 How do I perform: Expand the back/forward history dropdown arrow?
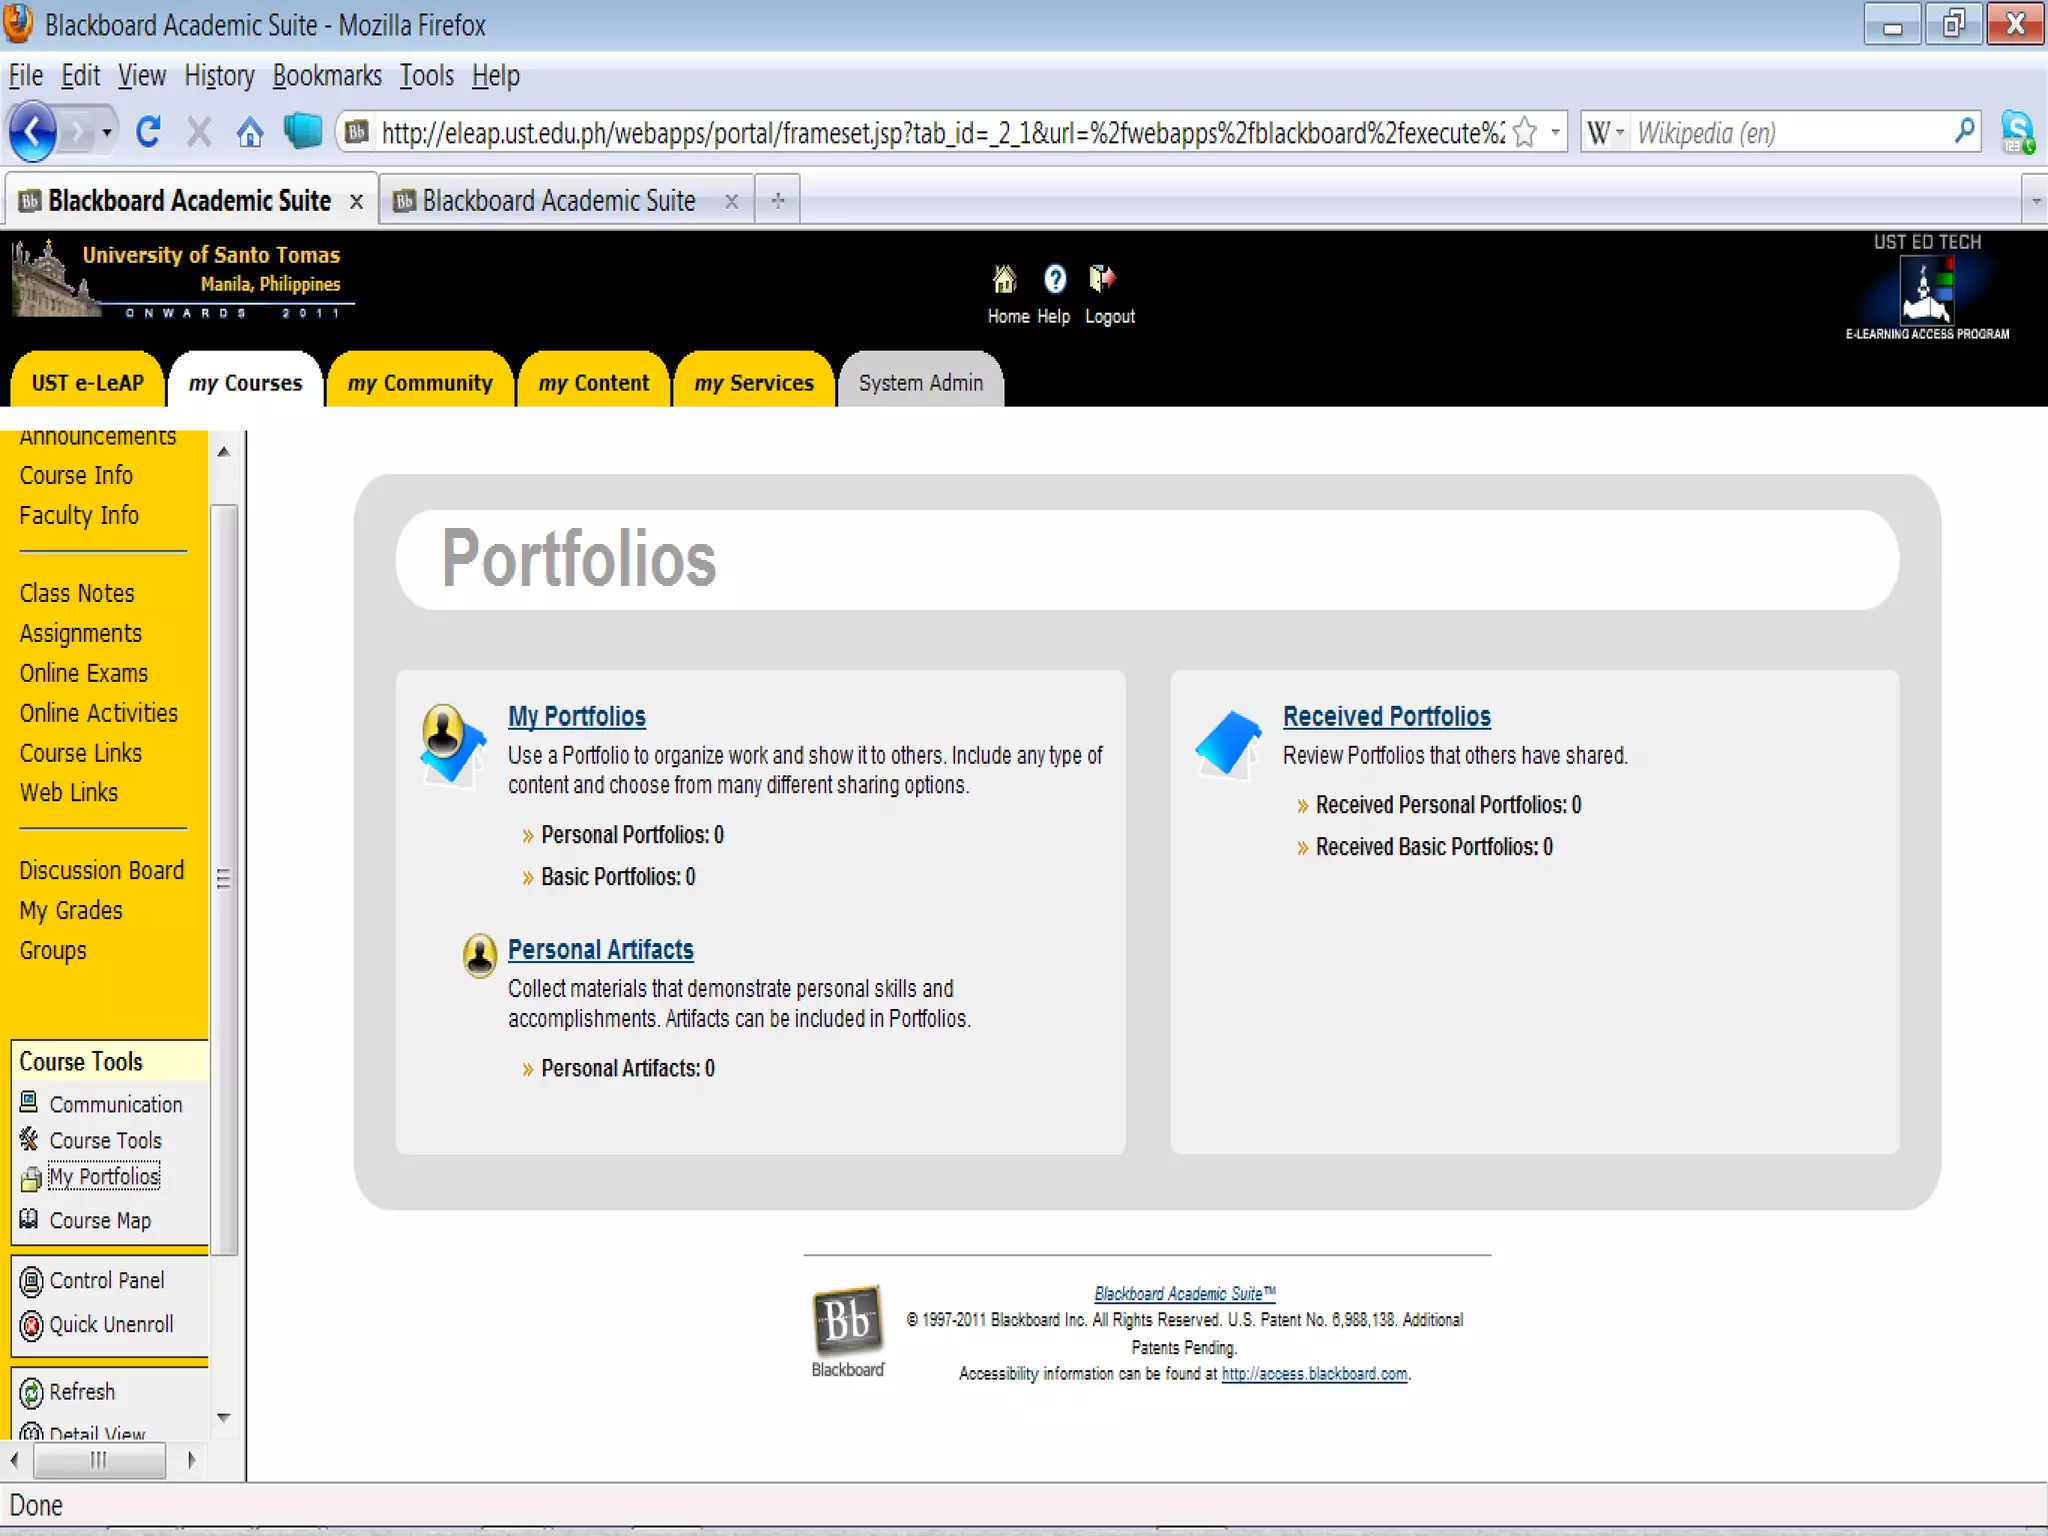click(x=106, y=132)
